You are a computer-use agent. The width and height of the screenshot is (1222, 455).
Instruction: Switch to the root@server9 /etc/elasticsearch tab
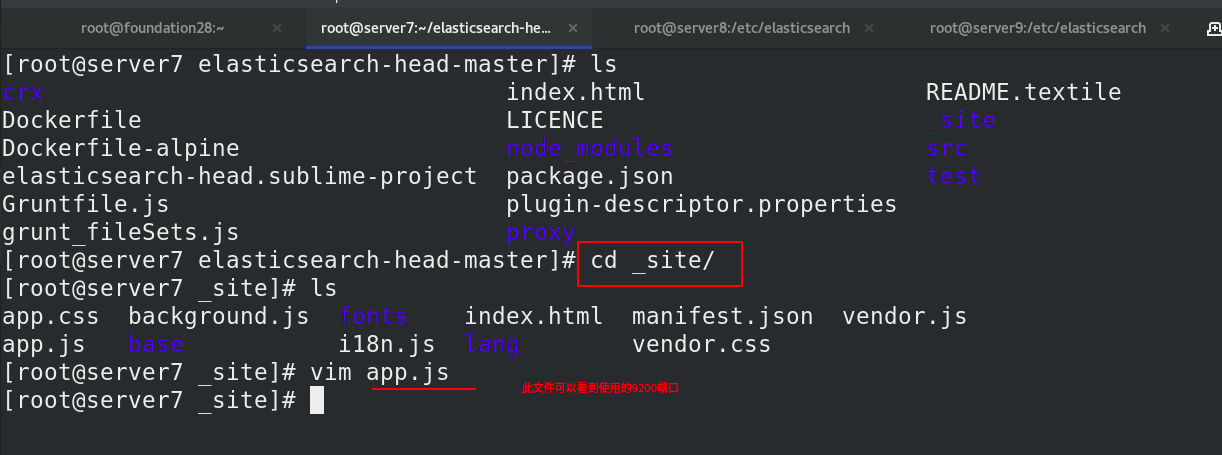click(x=1037, y=28)
